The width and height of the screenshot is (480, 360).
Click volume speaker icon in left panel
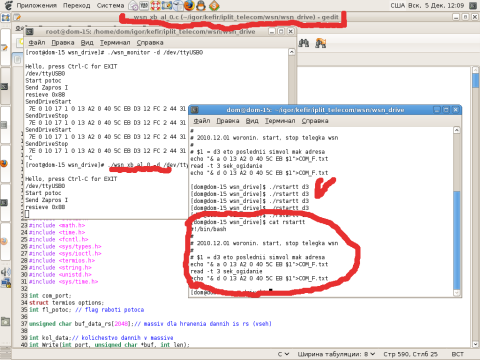[x=5, y=272]
